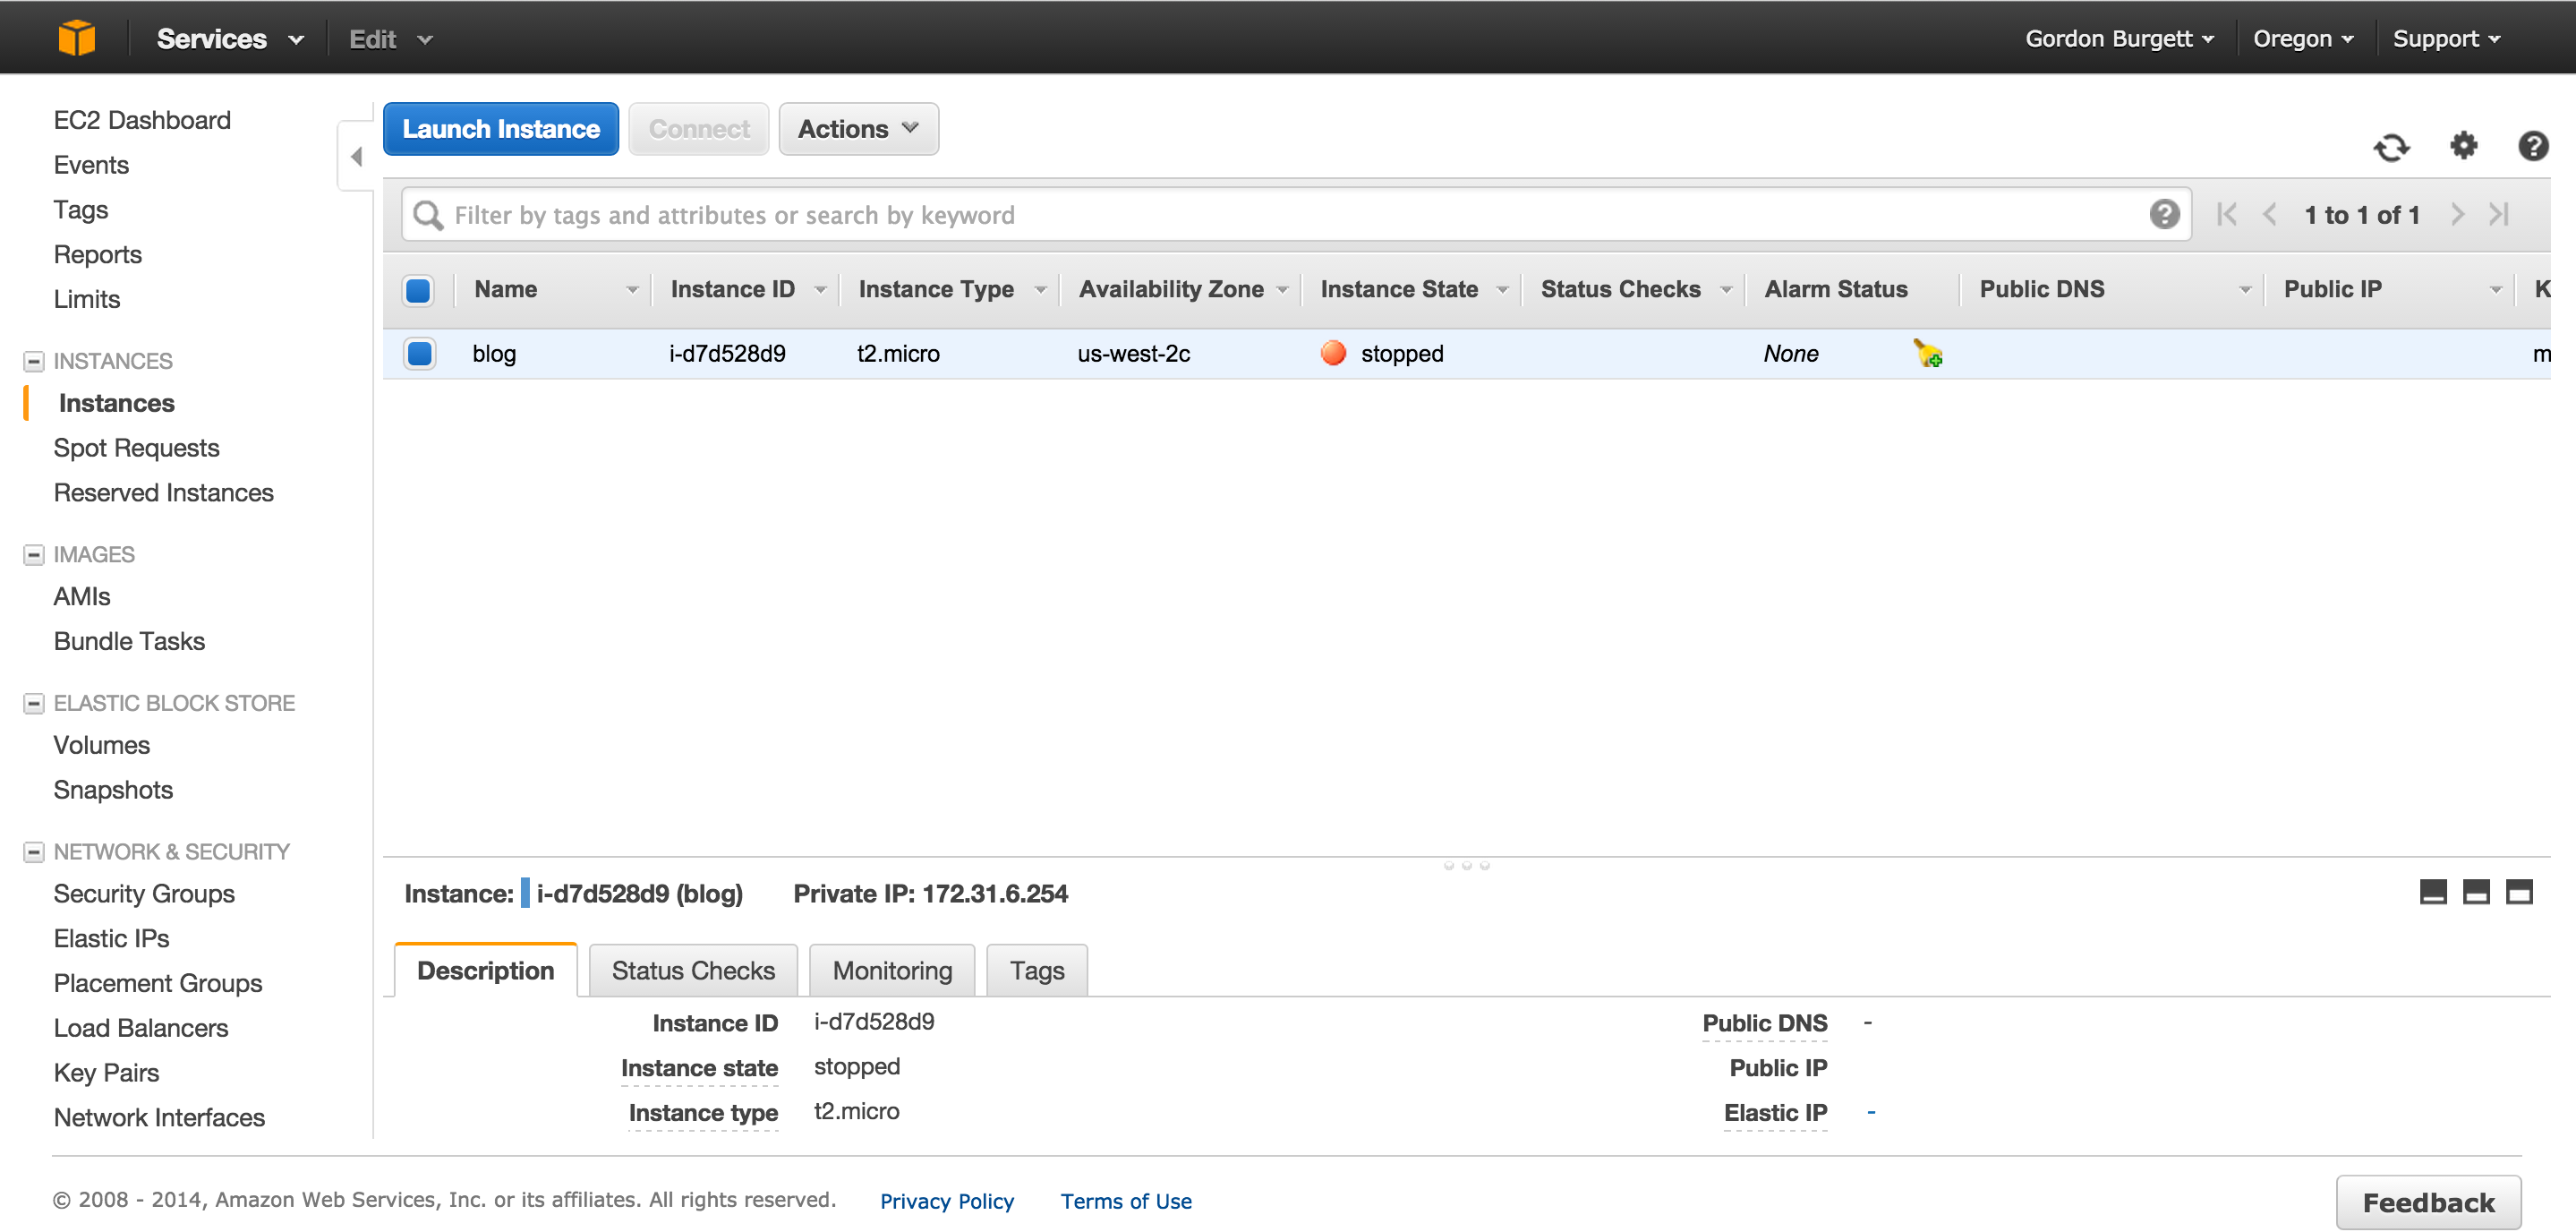Toggle the select-all checkbox in the table header
This screenshot has height=1232, width=2576.
tap(418, 290)
